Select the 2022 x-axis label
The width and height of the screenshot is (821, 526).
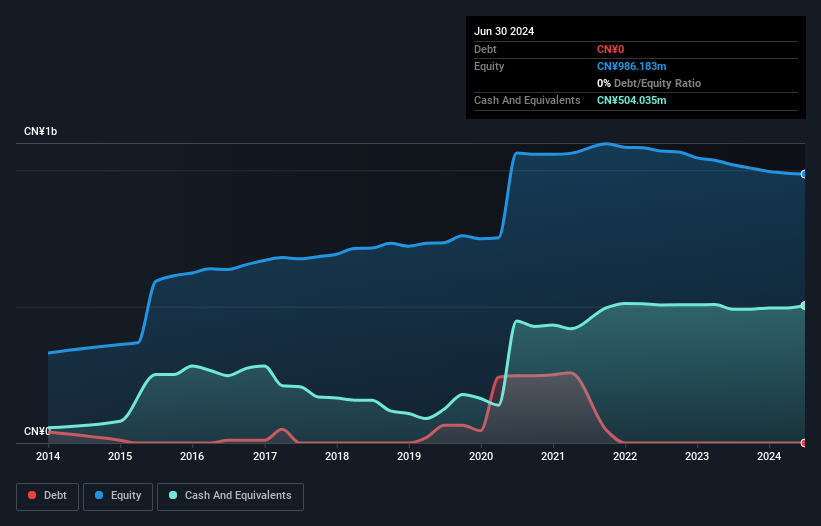coord(625,456)
